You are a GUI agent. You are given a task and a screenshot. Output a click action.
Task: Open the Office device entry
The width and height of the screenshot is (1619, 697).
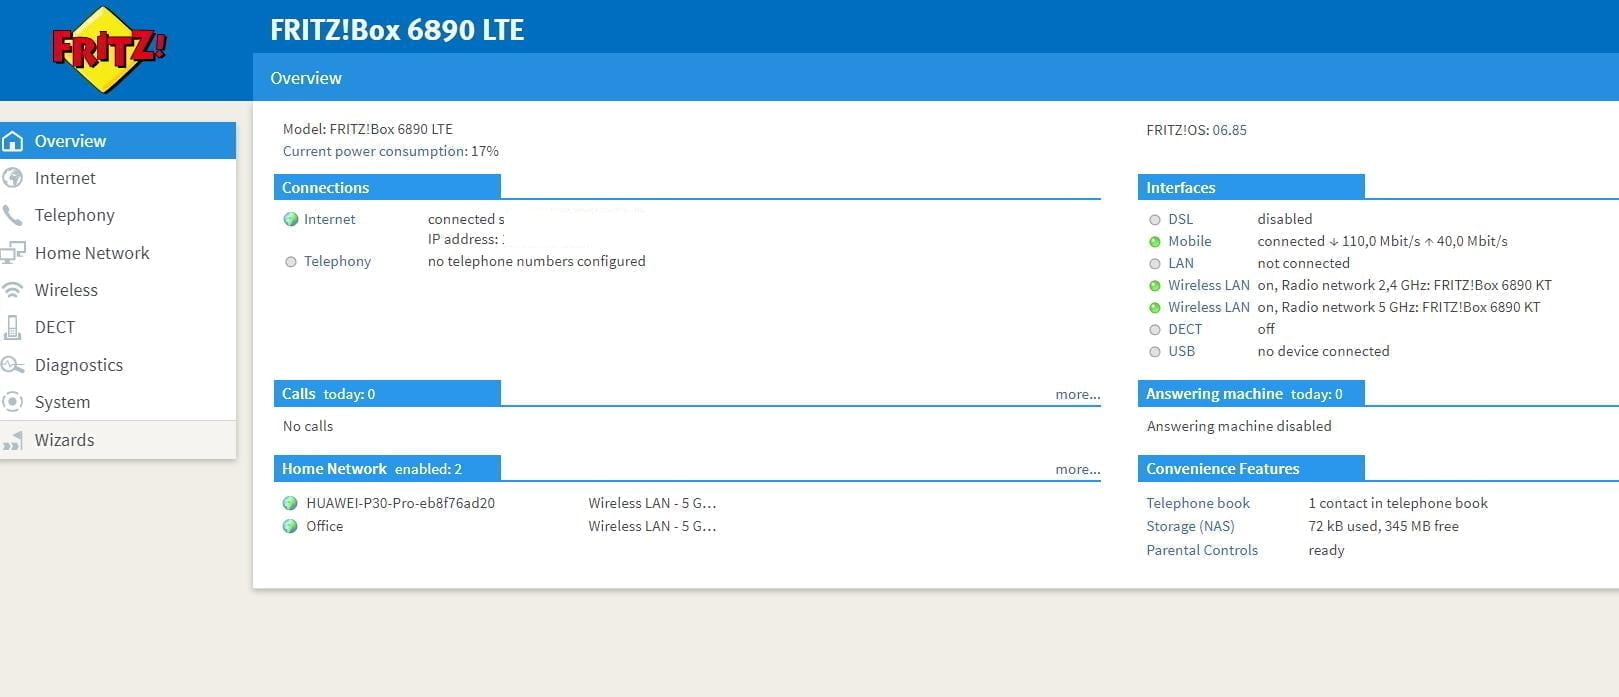point(324,526)
